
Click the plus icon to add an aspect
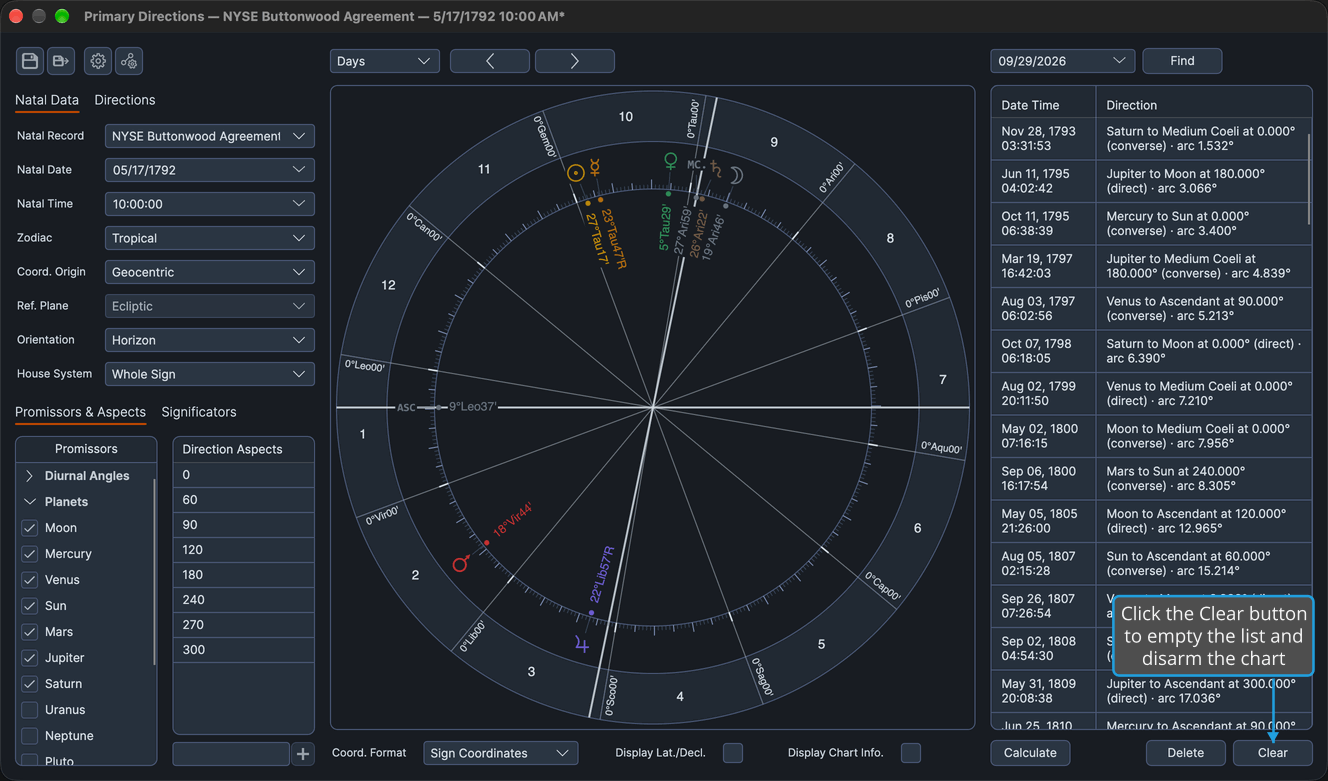pyautogui.click(x=303, y=754)
